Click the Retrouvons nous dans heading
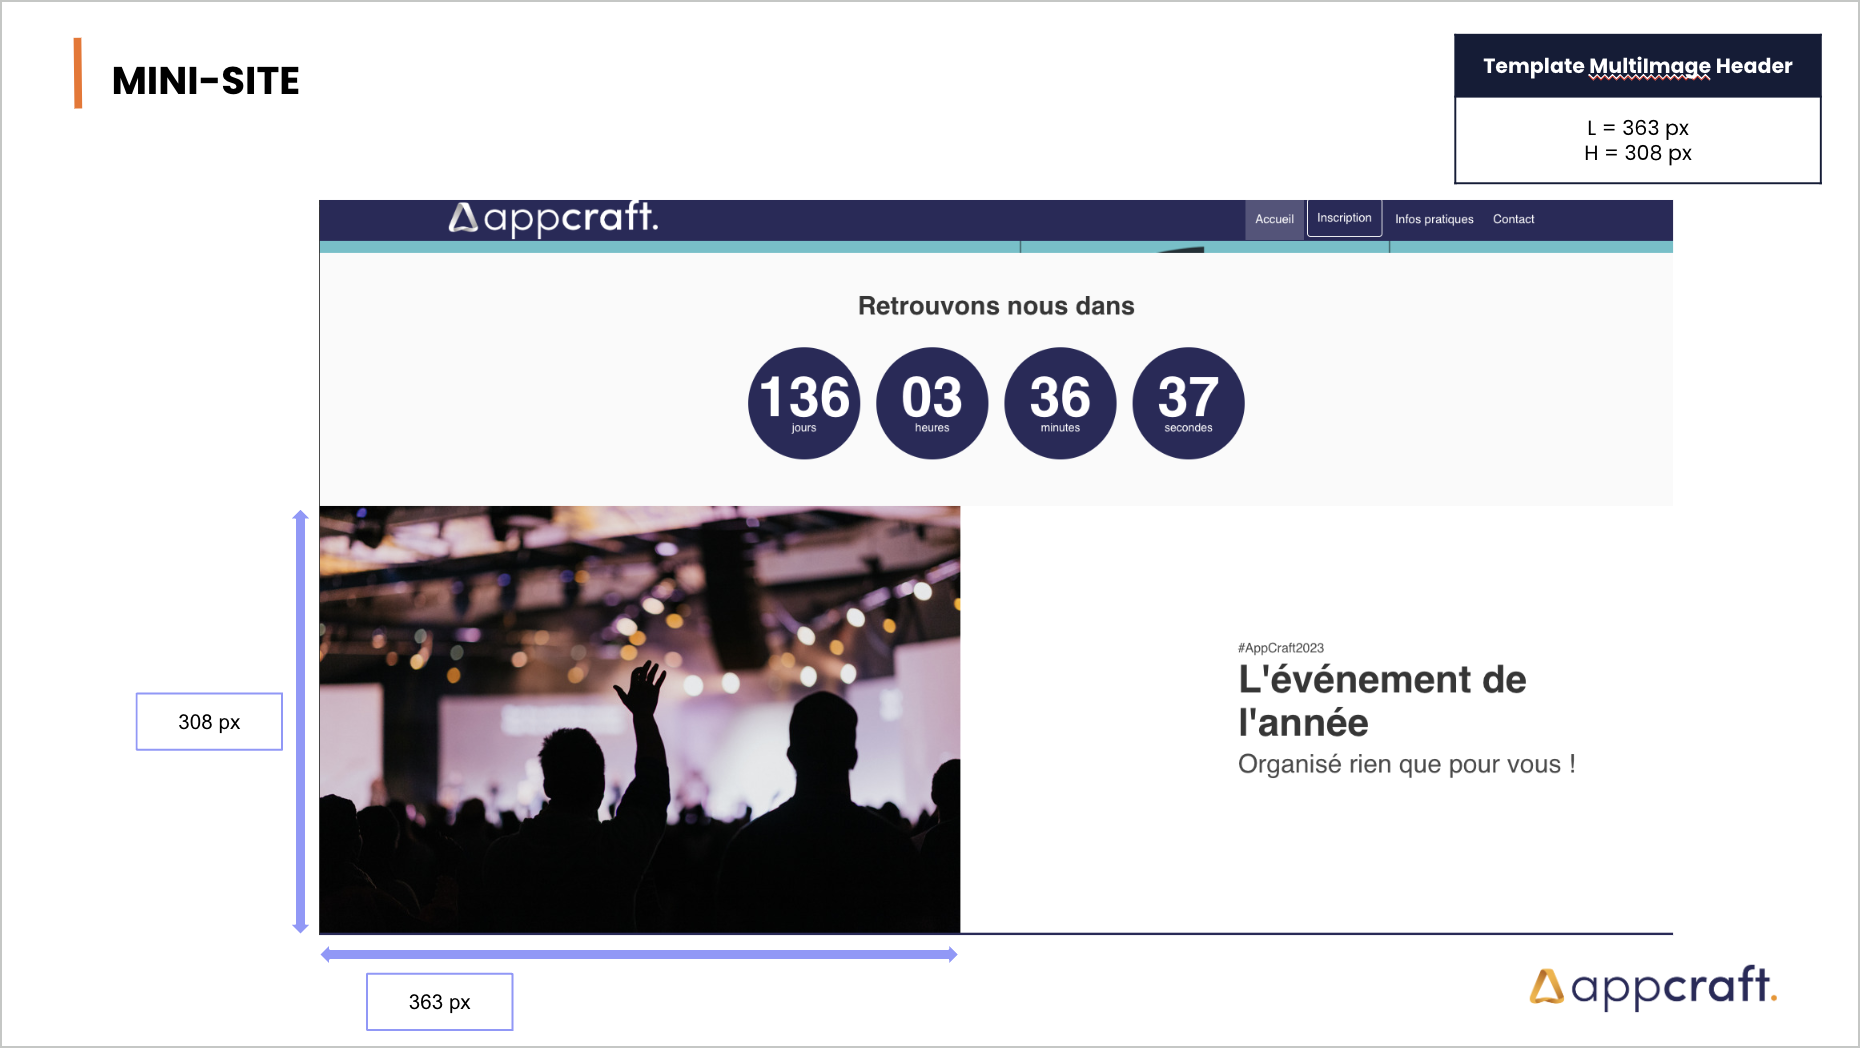 996,306
